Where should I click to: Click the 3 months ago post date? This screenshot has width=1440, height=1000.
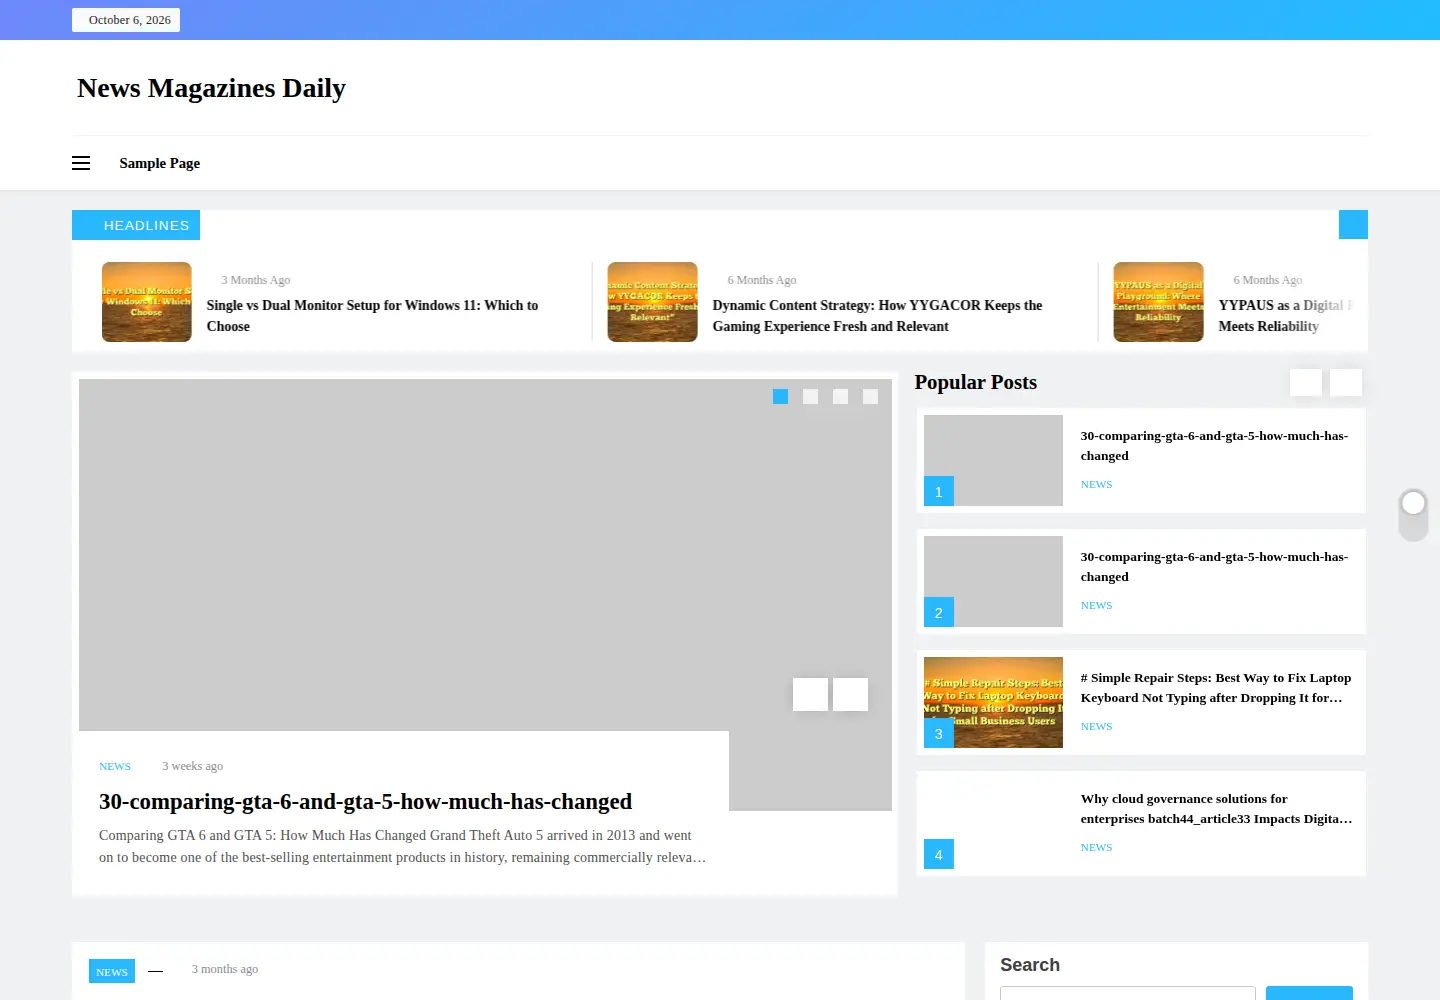(225, 969)
